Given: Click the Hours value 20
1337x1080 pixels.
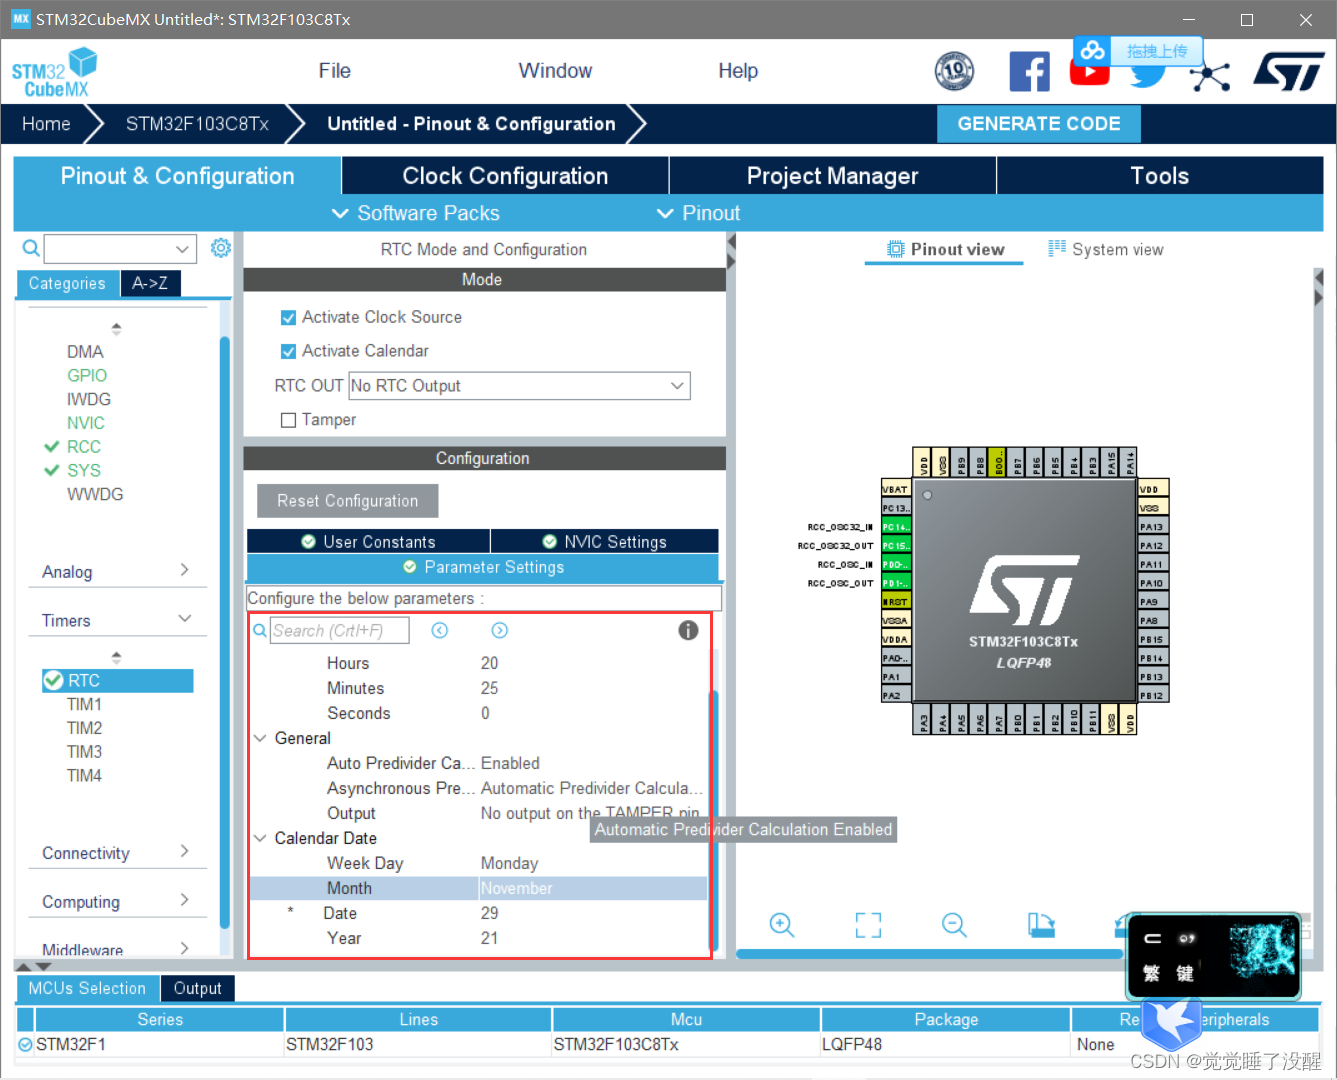Looking at the screenshot, I should click(489, 663).
